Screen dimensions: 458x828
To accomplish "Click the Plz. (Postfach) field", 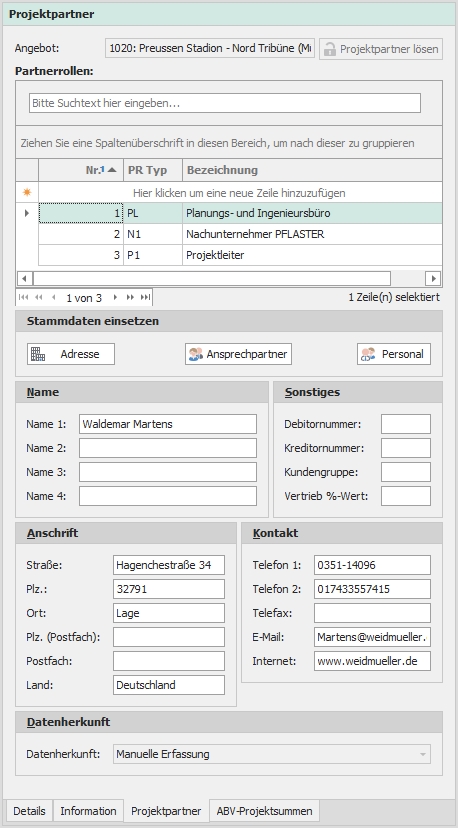I will [x=169, y=637].
